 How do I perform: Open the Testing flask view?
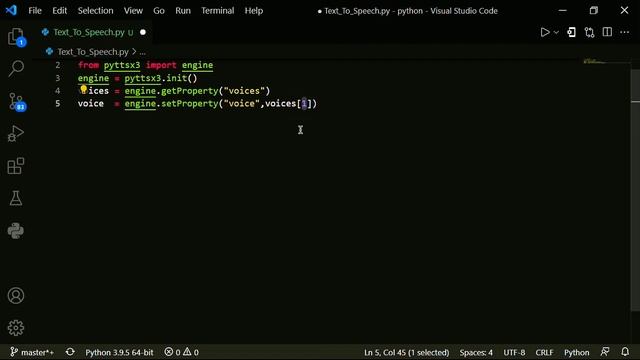(x=16, y=198)
